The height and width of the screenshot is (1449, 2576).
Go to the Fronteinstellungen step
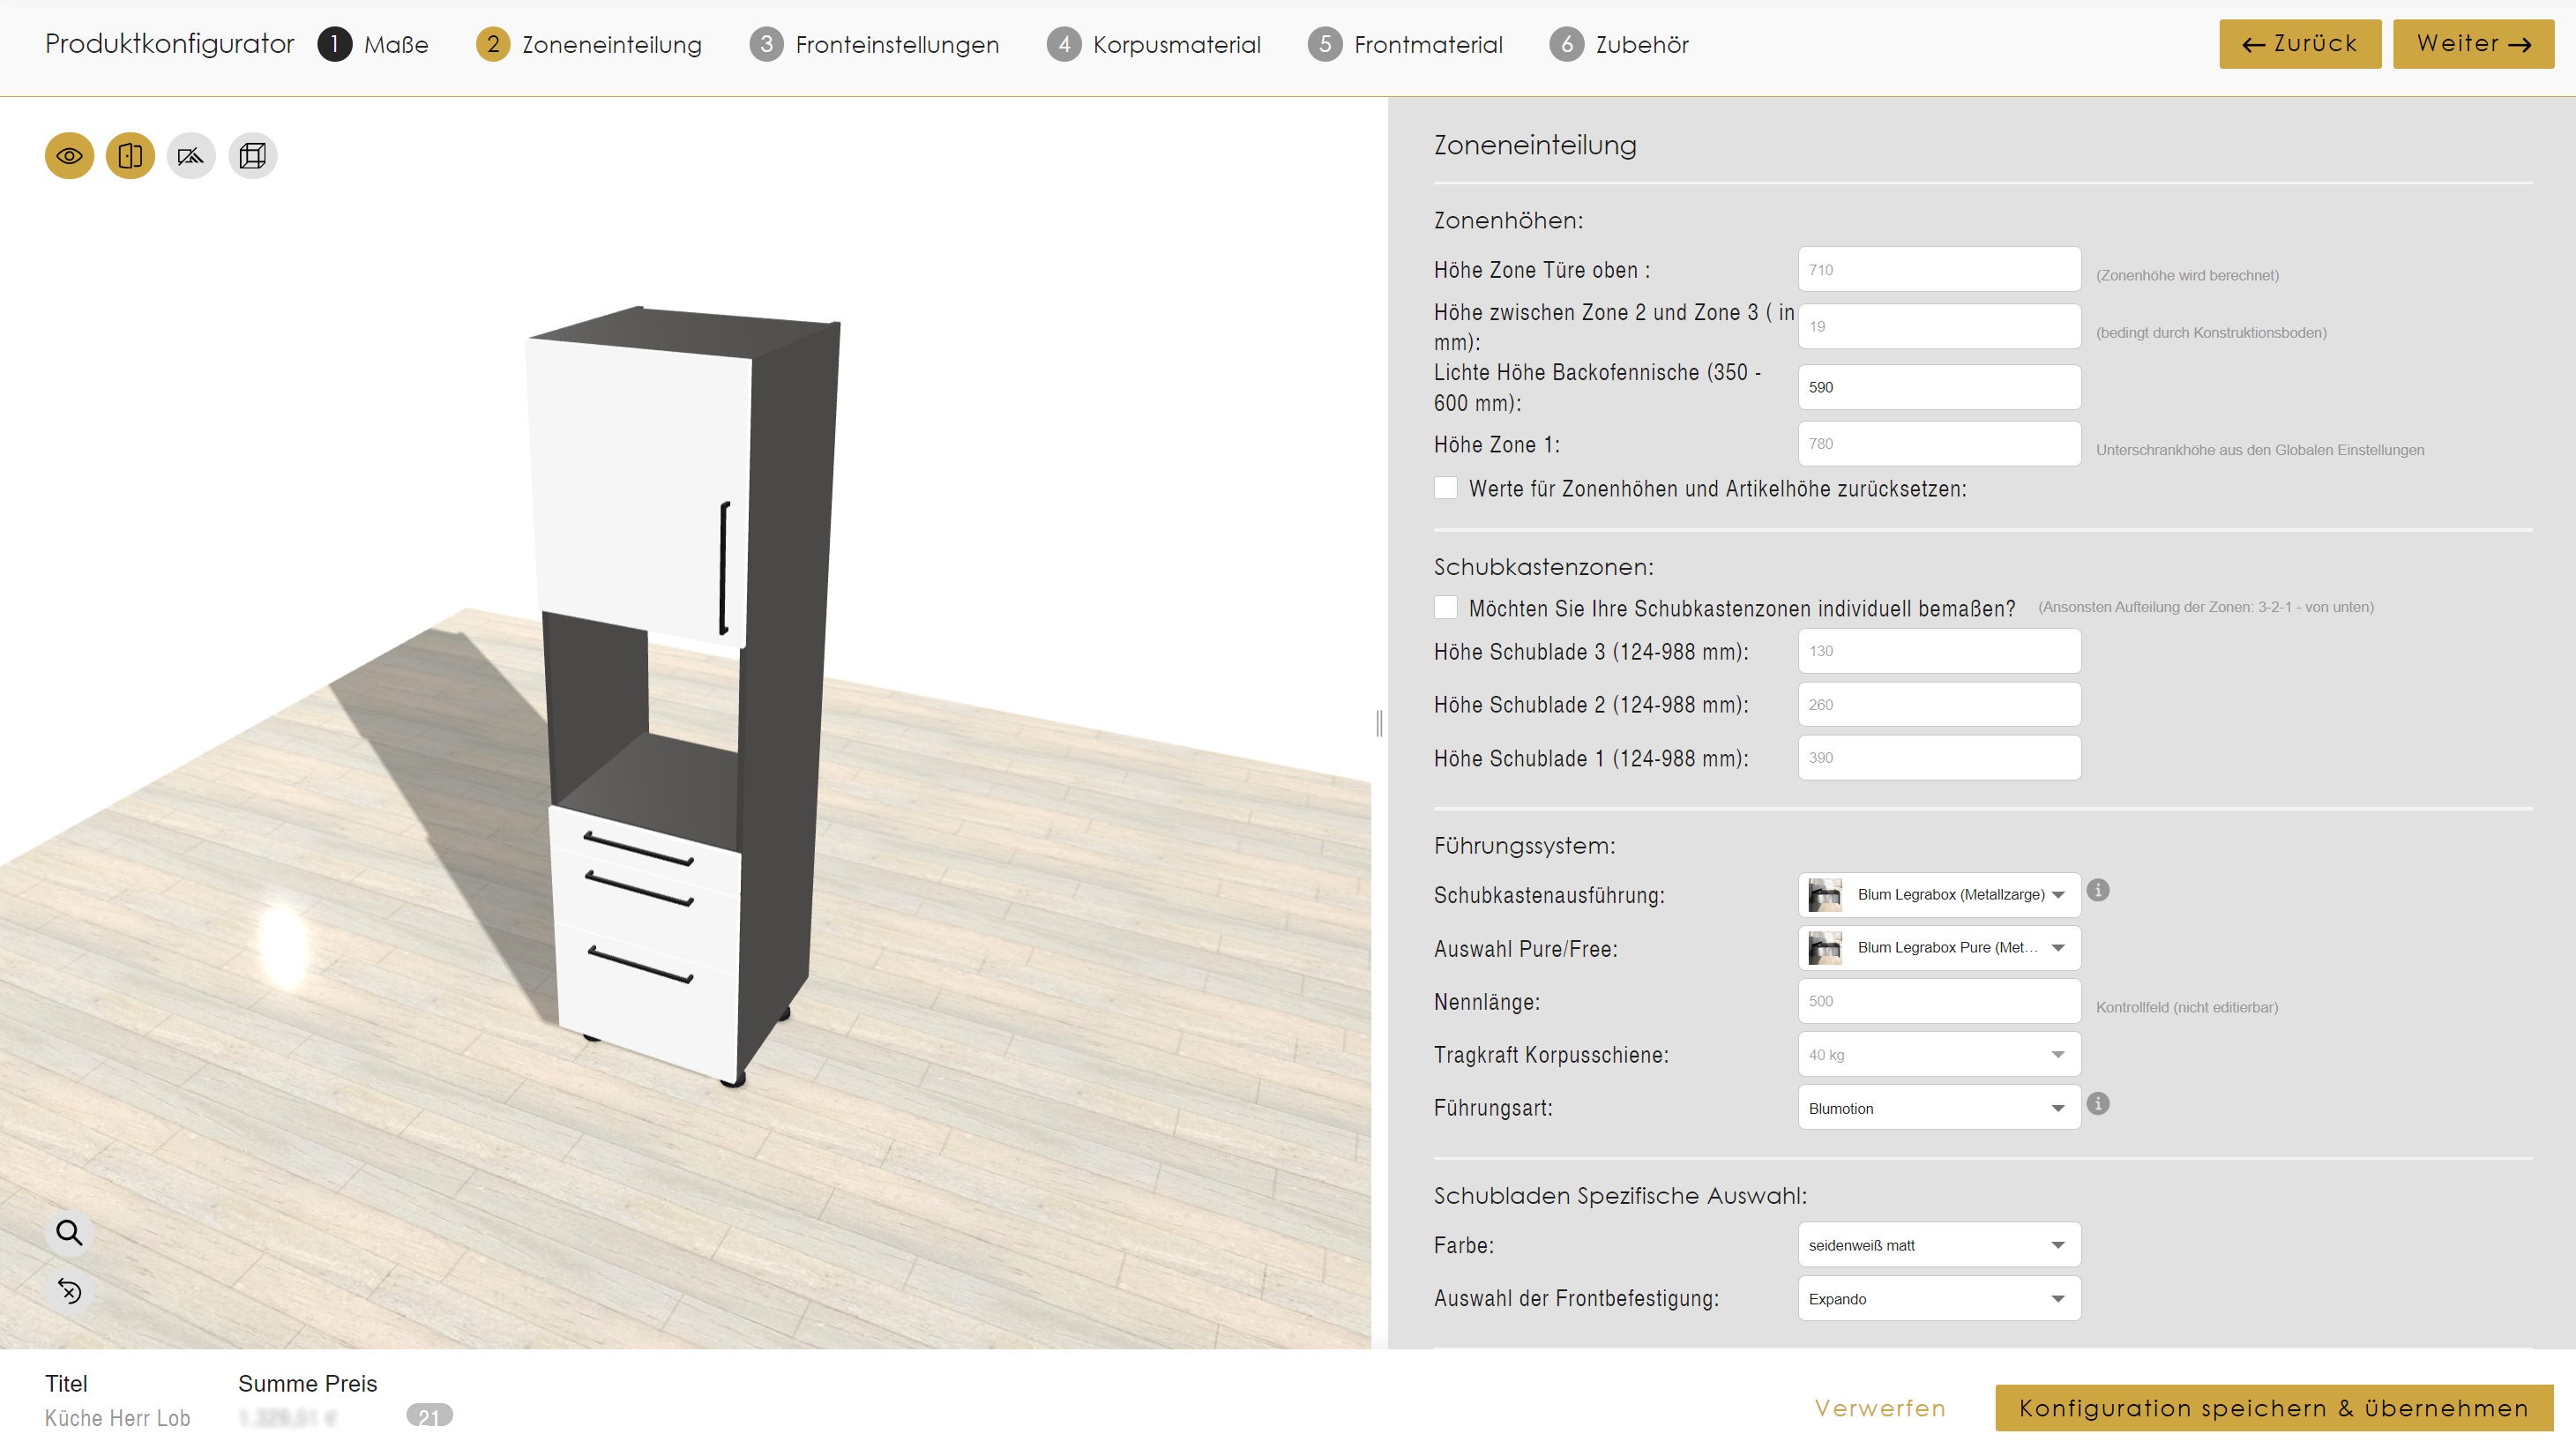(874, 44)
